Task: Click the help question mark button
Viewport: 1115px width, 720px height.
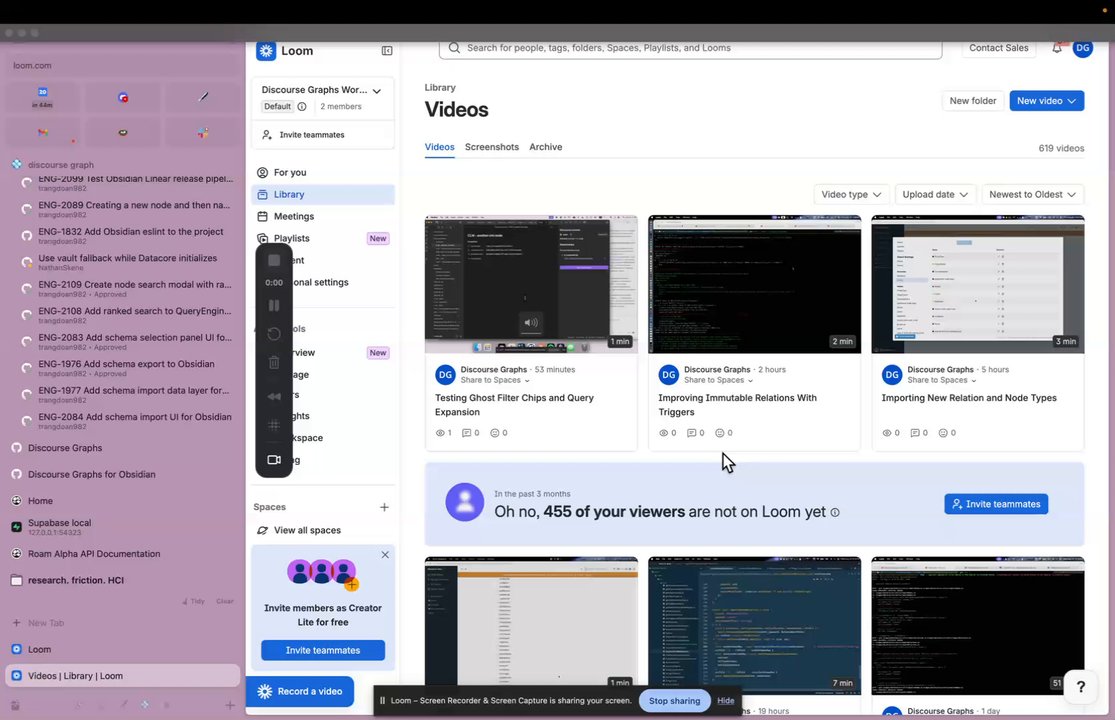Action: [1080, 687]
